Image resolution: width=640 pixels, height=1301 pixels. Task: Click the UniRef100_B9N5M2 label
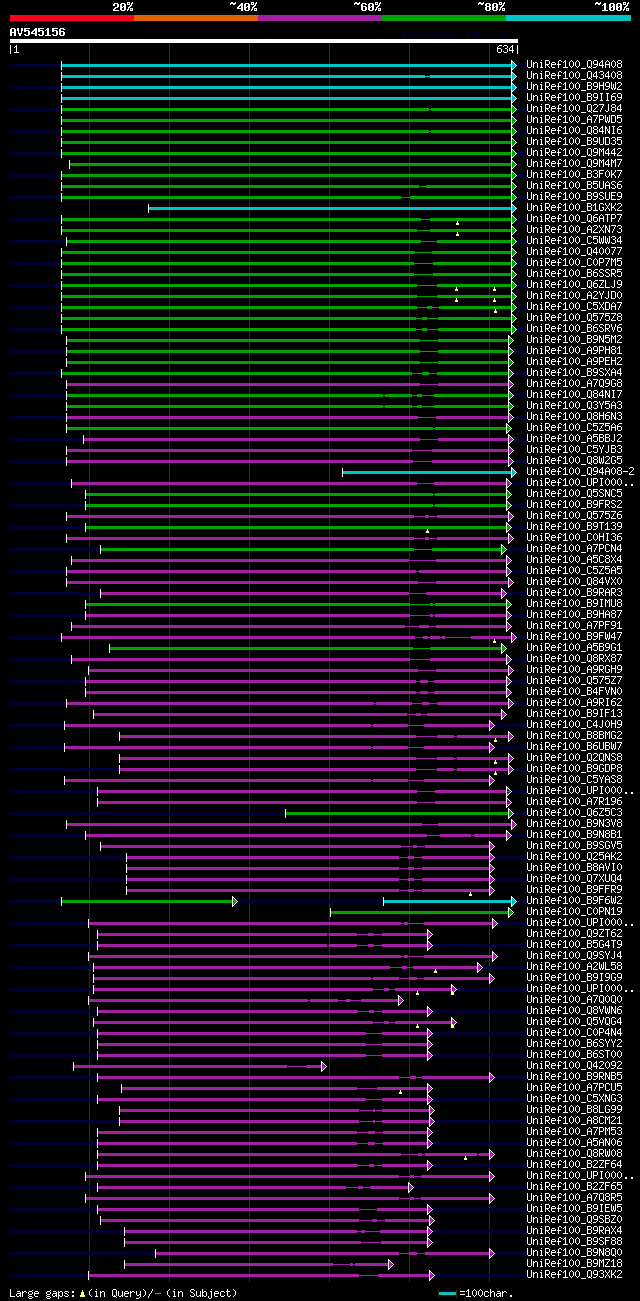[x=574, y=339]
